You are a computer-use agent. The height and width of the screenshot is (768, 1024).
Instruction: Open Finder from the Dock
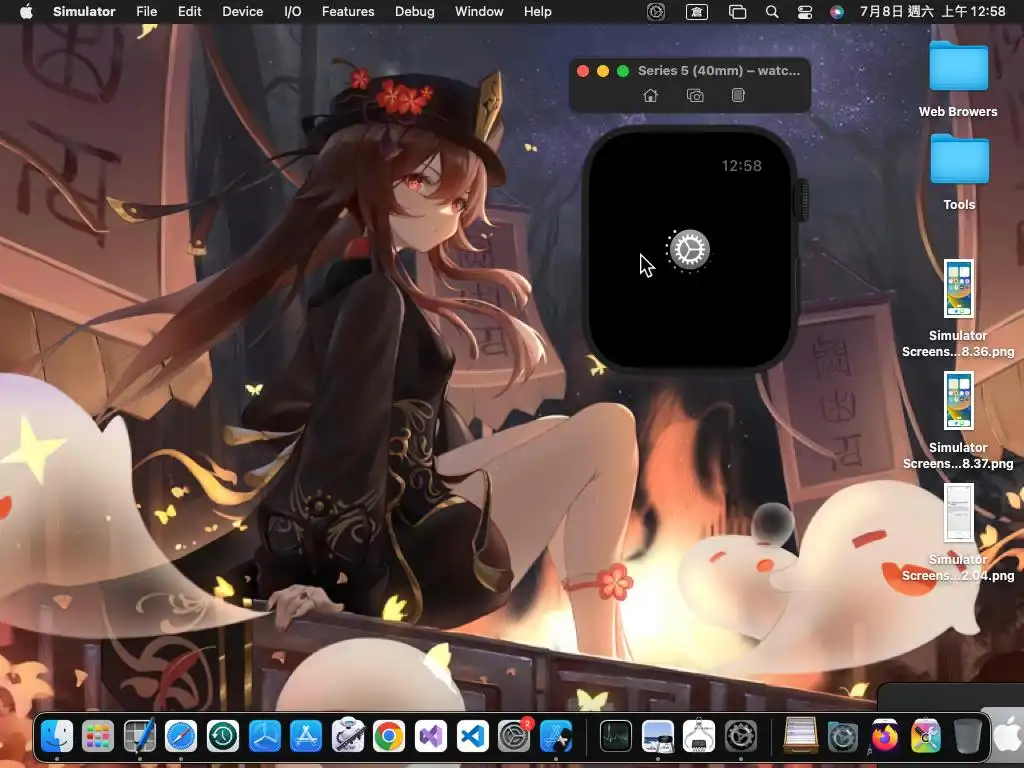click(57, 736)
